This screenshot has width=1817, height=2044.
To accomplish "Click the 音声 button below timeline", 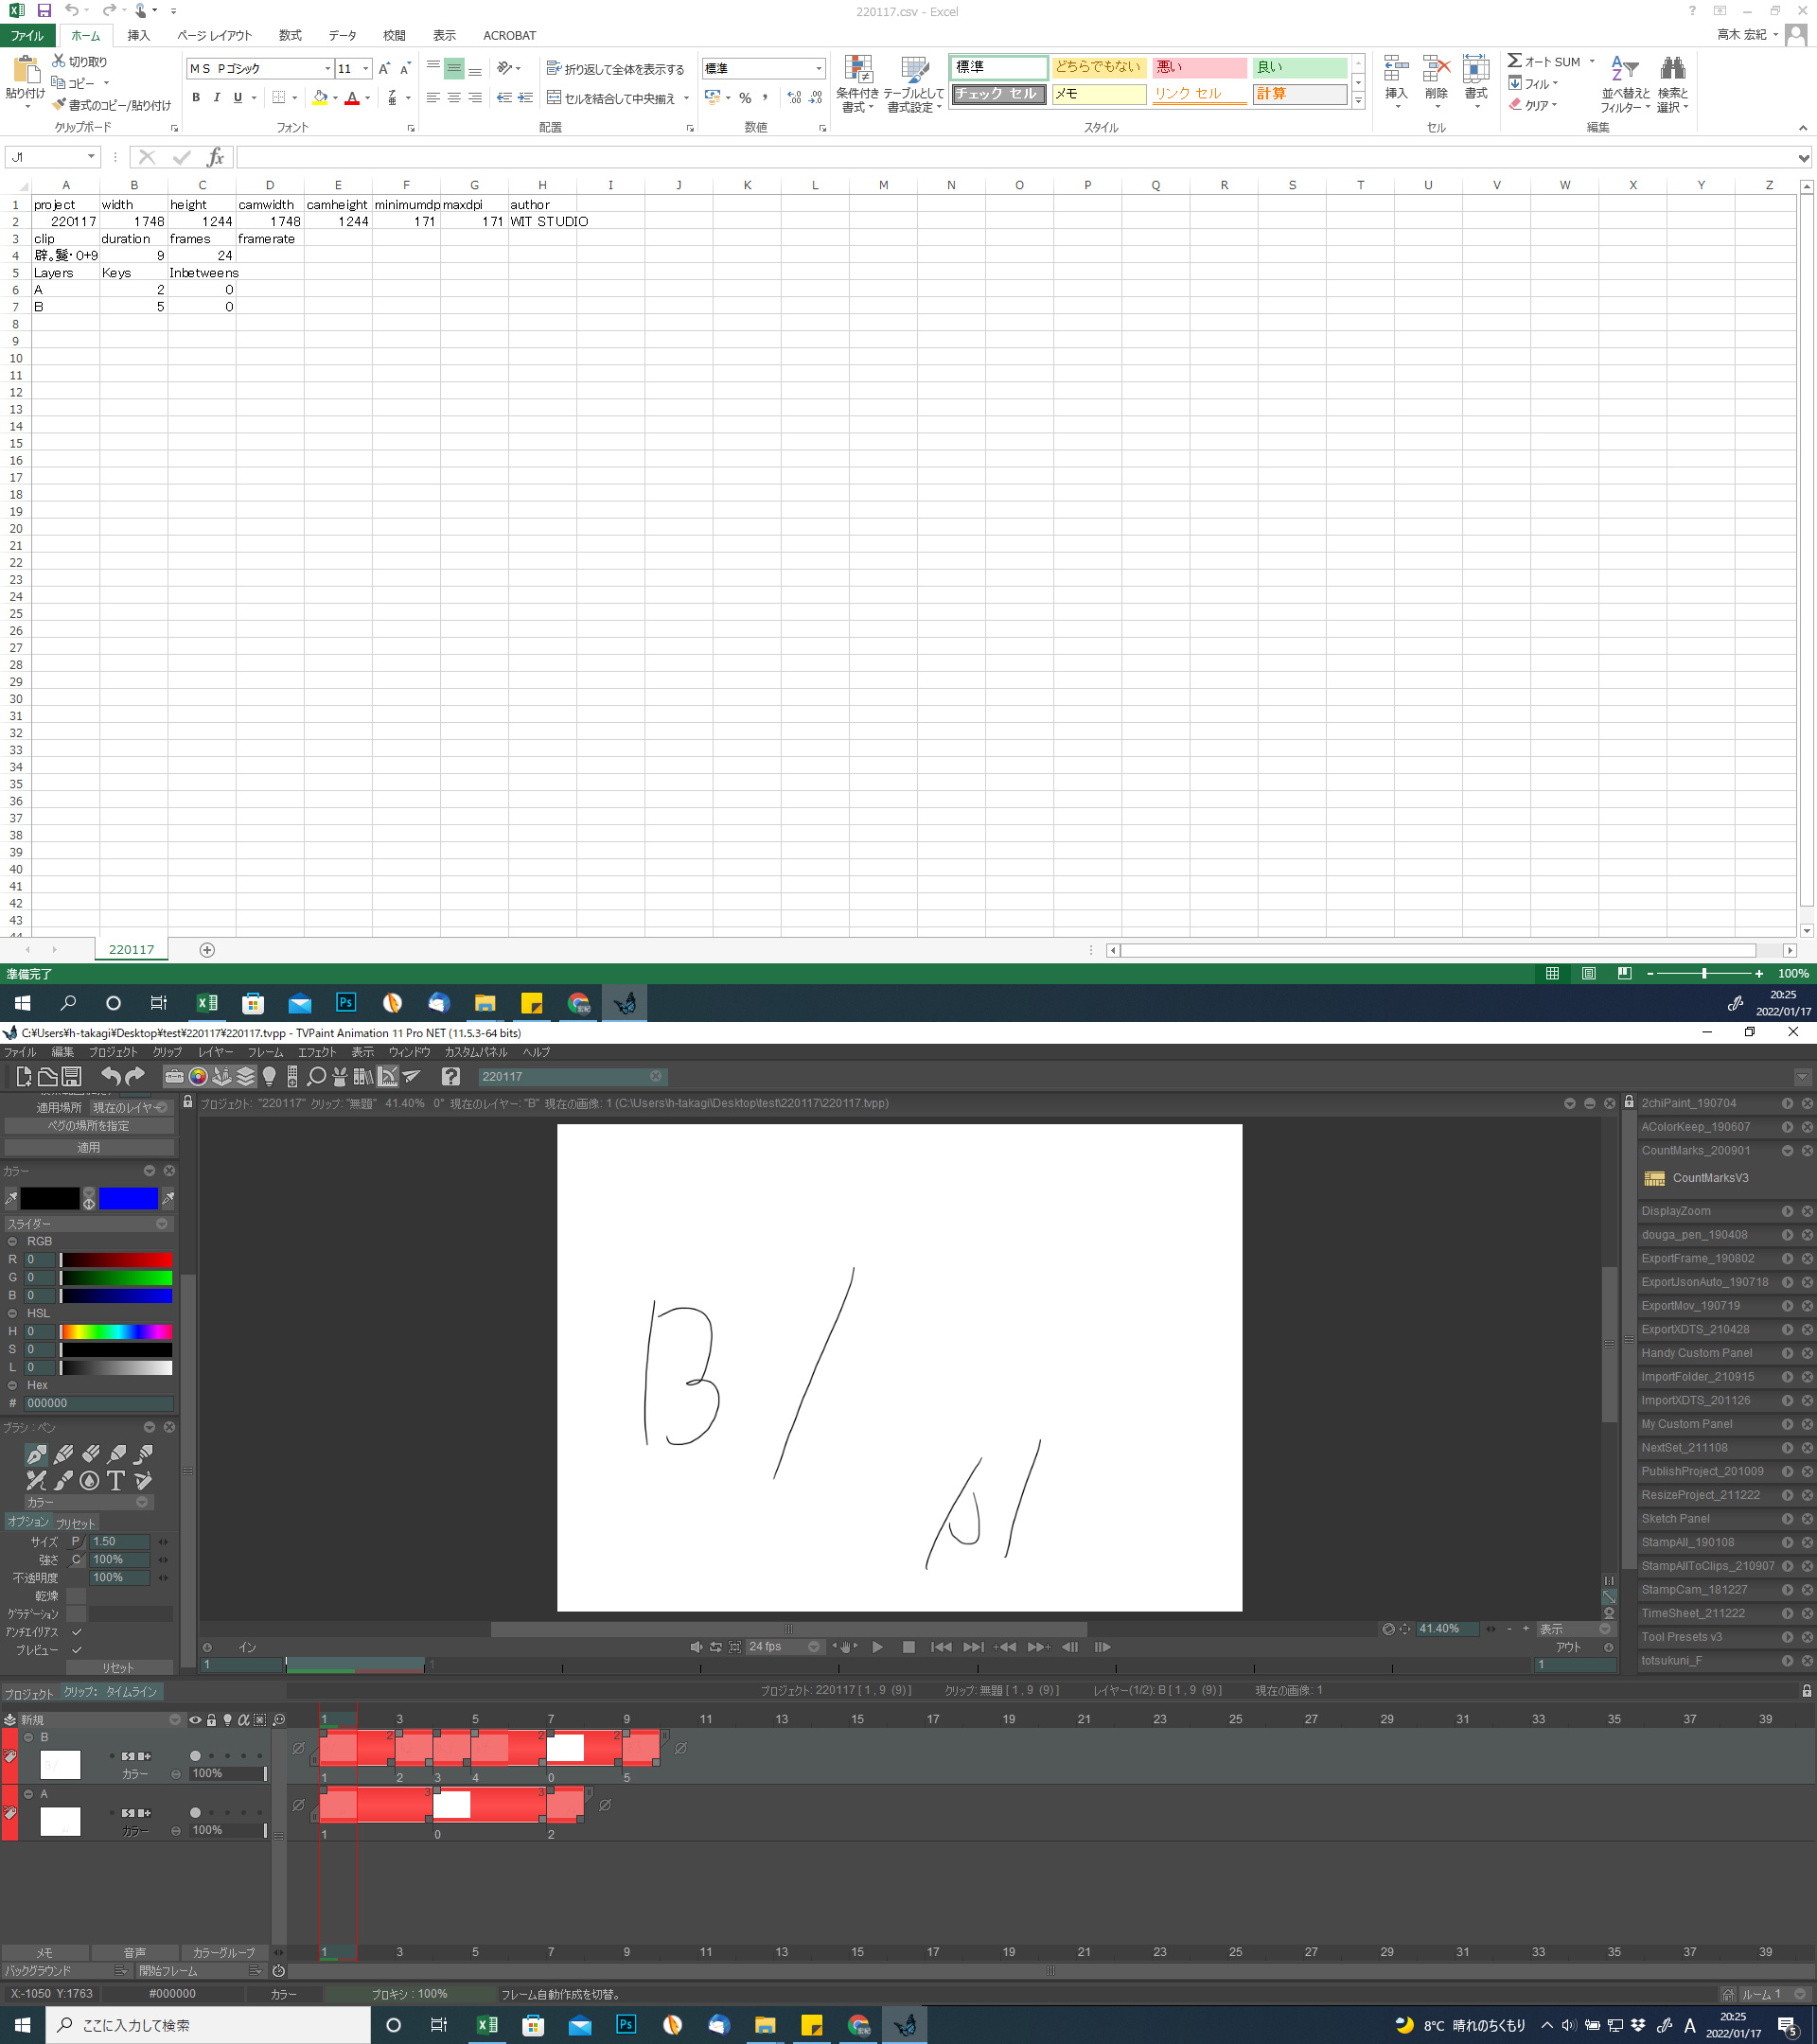I will (x=134, y=1952).
